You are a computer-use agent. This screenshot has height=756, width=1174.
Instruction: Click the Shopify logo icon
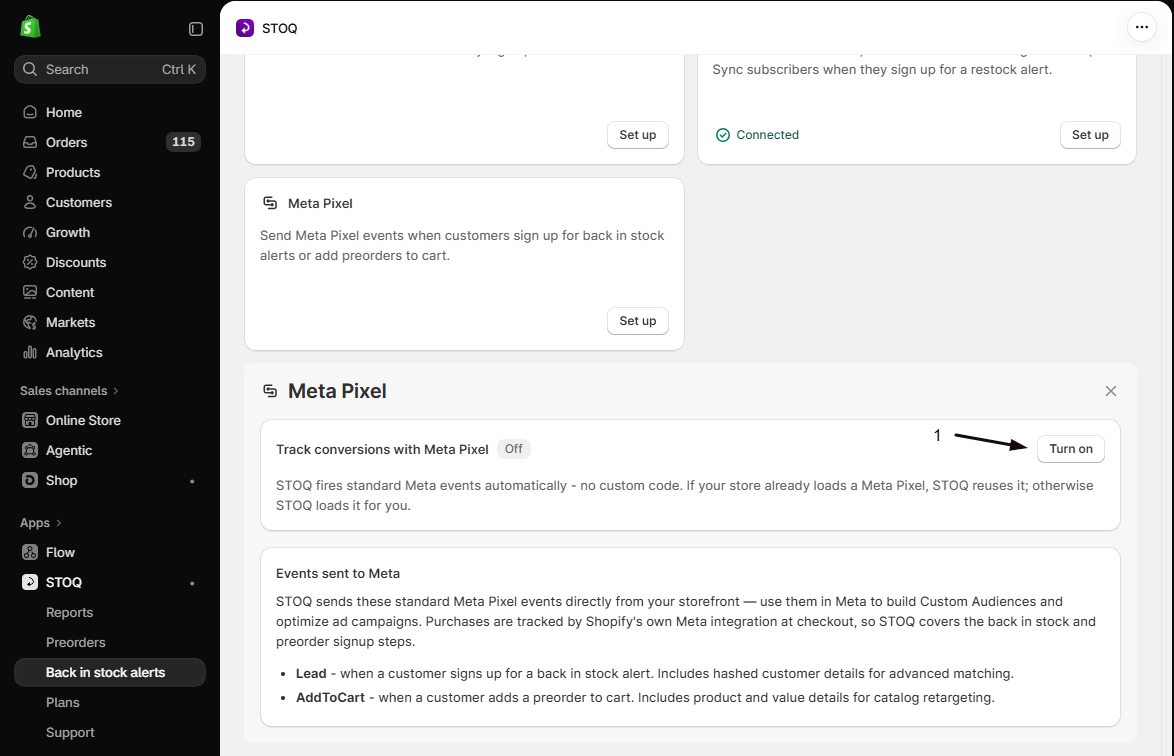click(30, 28)
